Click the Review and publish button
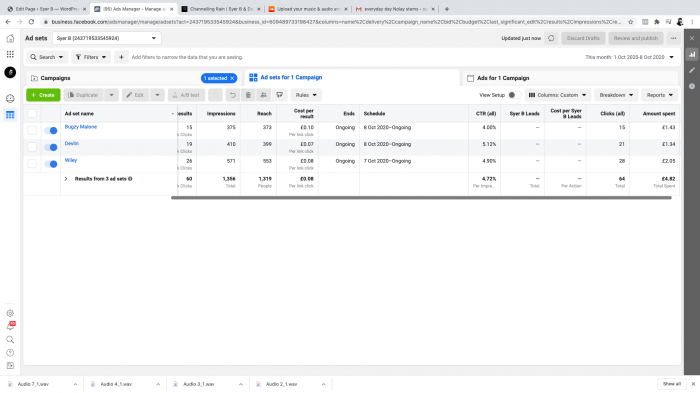This screenshot has width=700, height=393. 636,38
